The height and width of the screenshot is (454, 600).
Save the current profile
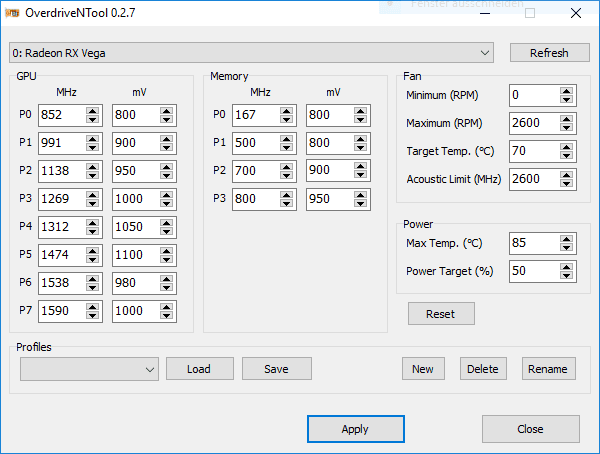[x=277, y=369]
